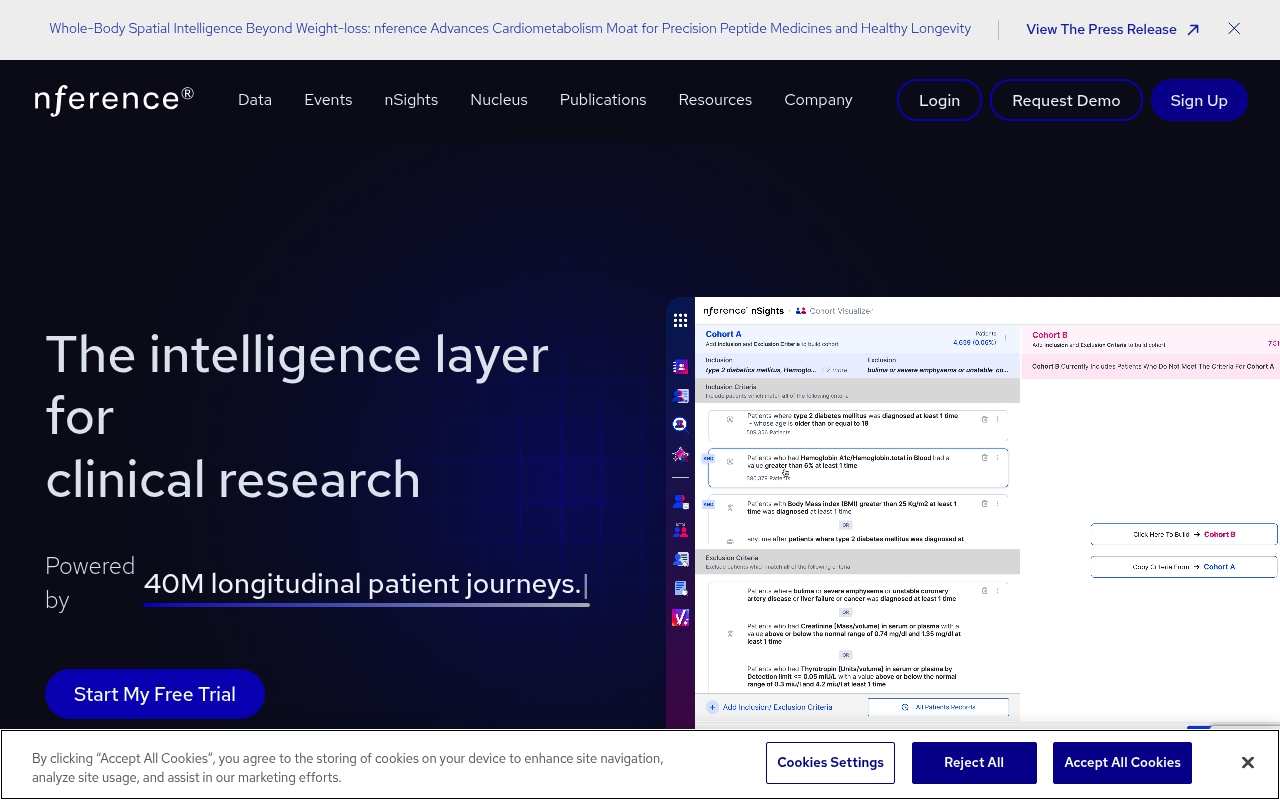Click the Cohort A kebab menu in preview

pos(1006,340)
